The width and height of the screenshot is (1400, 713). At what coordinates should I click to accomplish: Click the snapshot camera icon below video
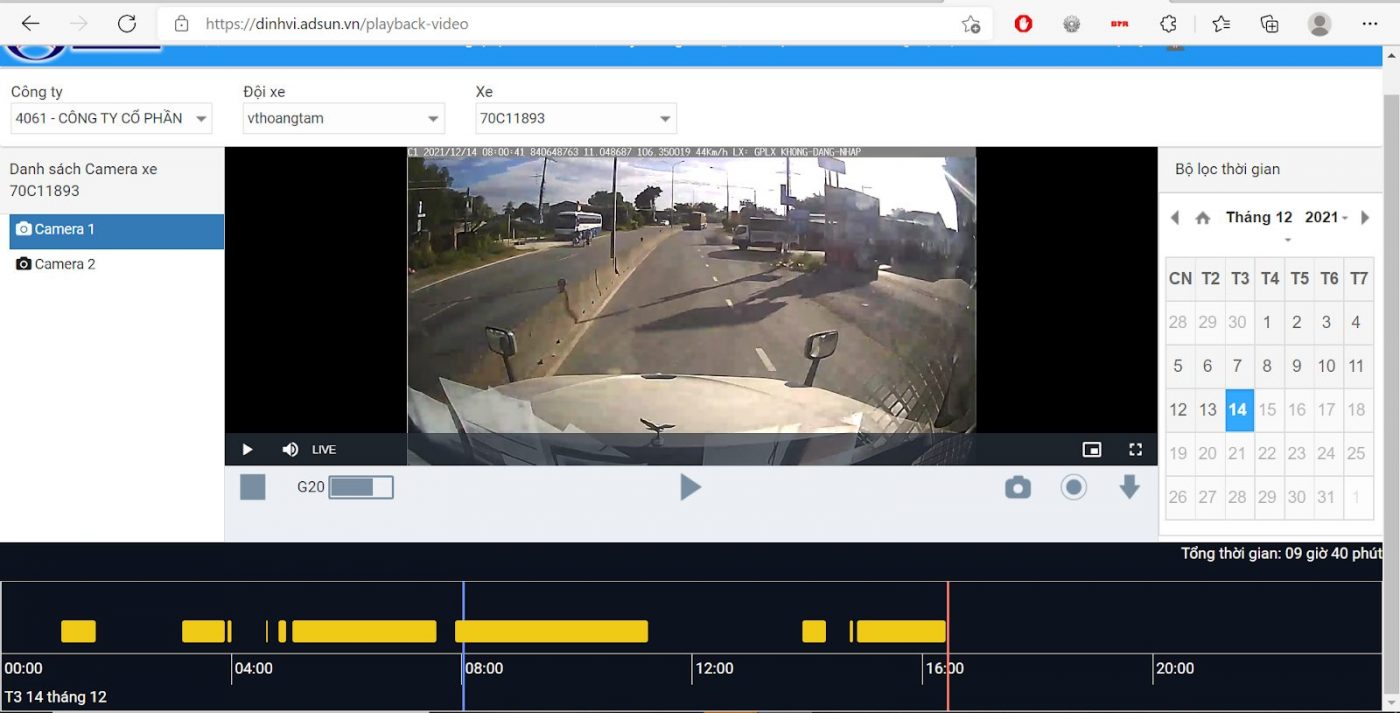point(1017,487)
